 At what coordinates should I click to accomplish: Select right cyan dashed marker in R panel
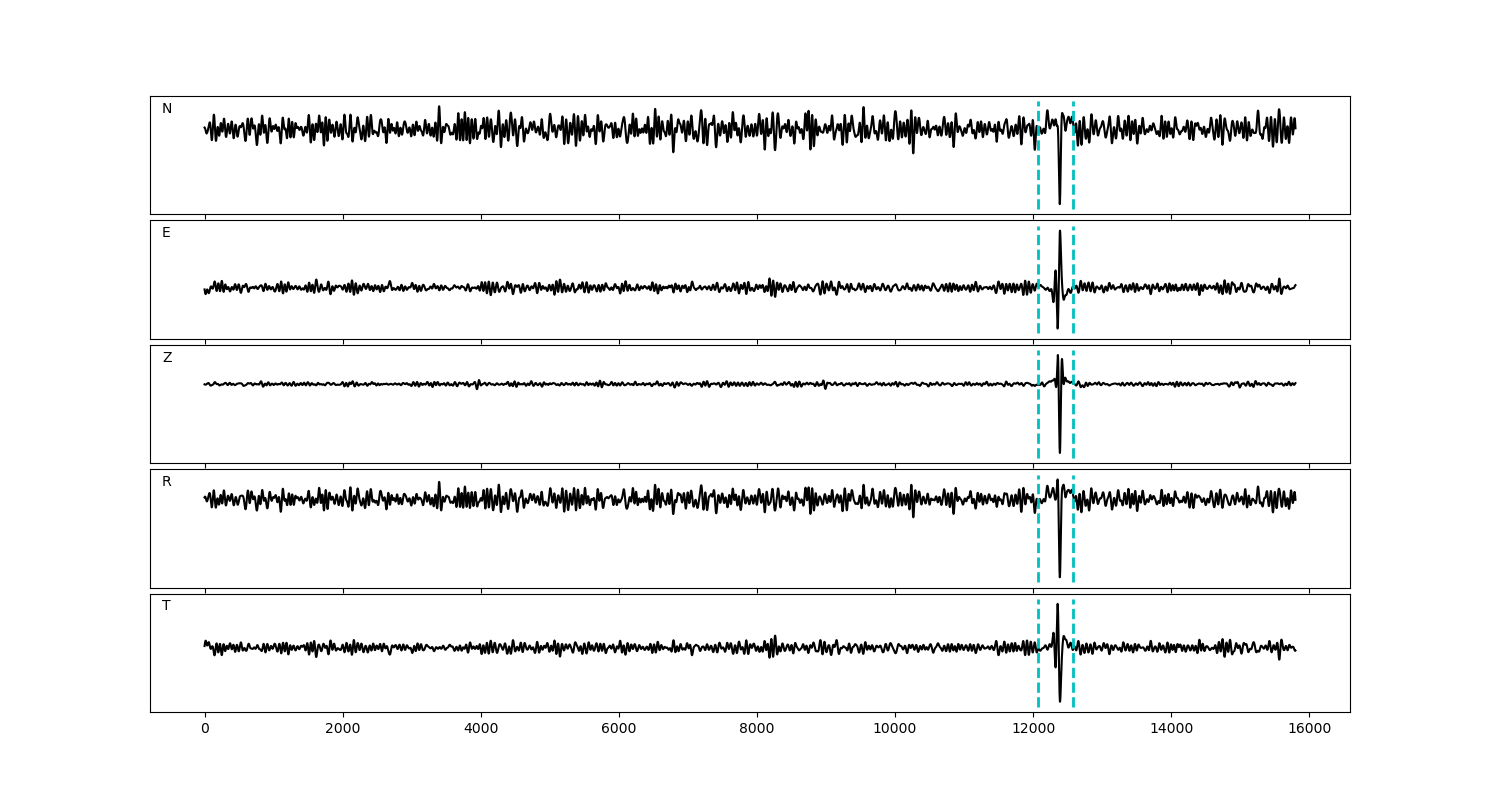tap(1073, 540)
